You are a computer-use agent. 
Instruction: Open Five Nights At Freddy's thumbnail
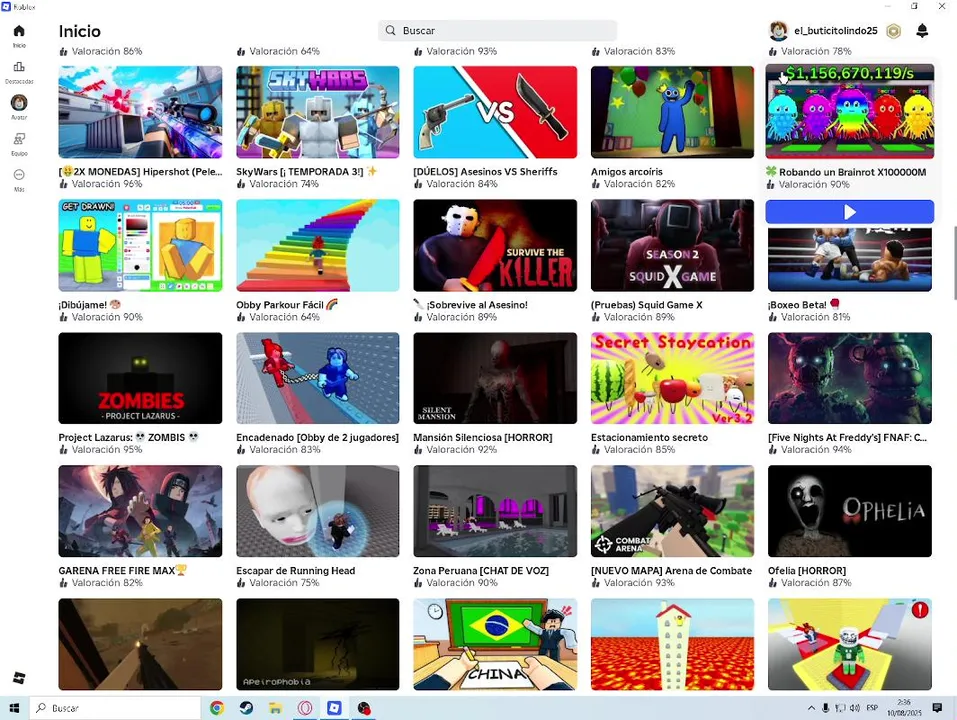pos(850,378)
